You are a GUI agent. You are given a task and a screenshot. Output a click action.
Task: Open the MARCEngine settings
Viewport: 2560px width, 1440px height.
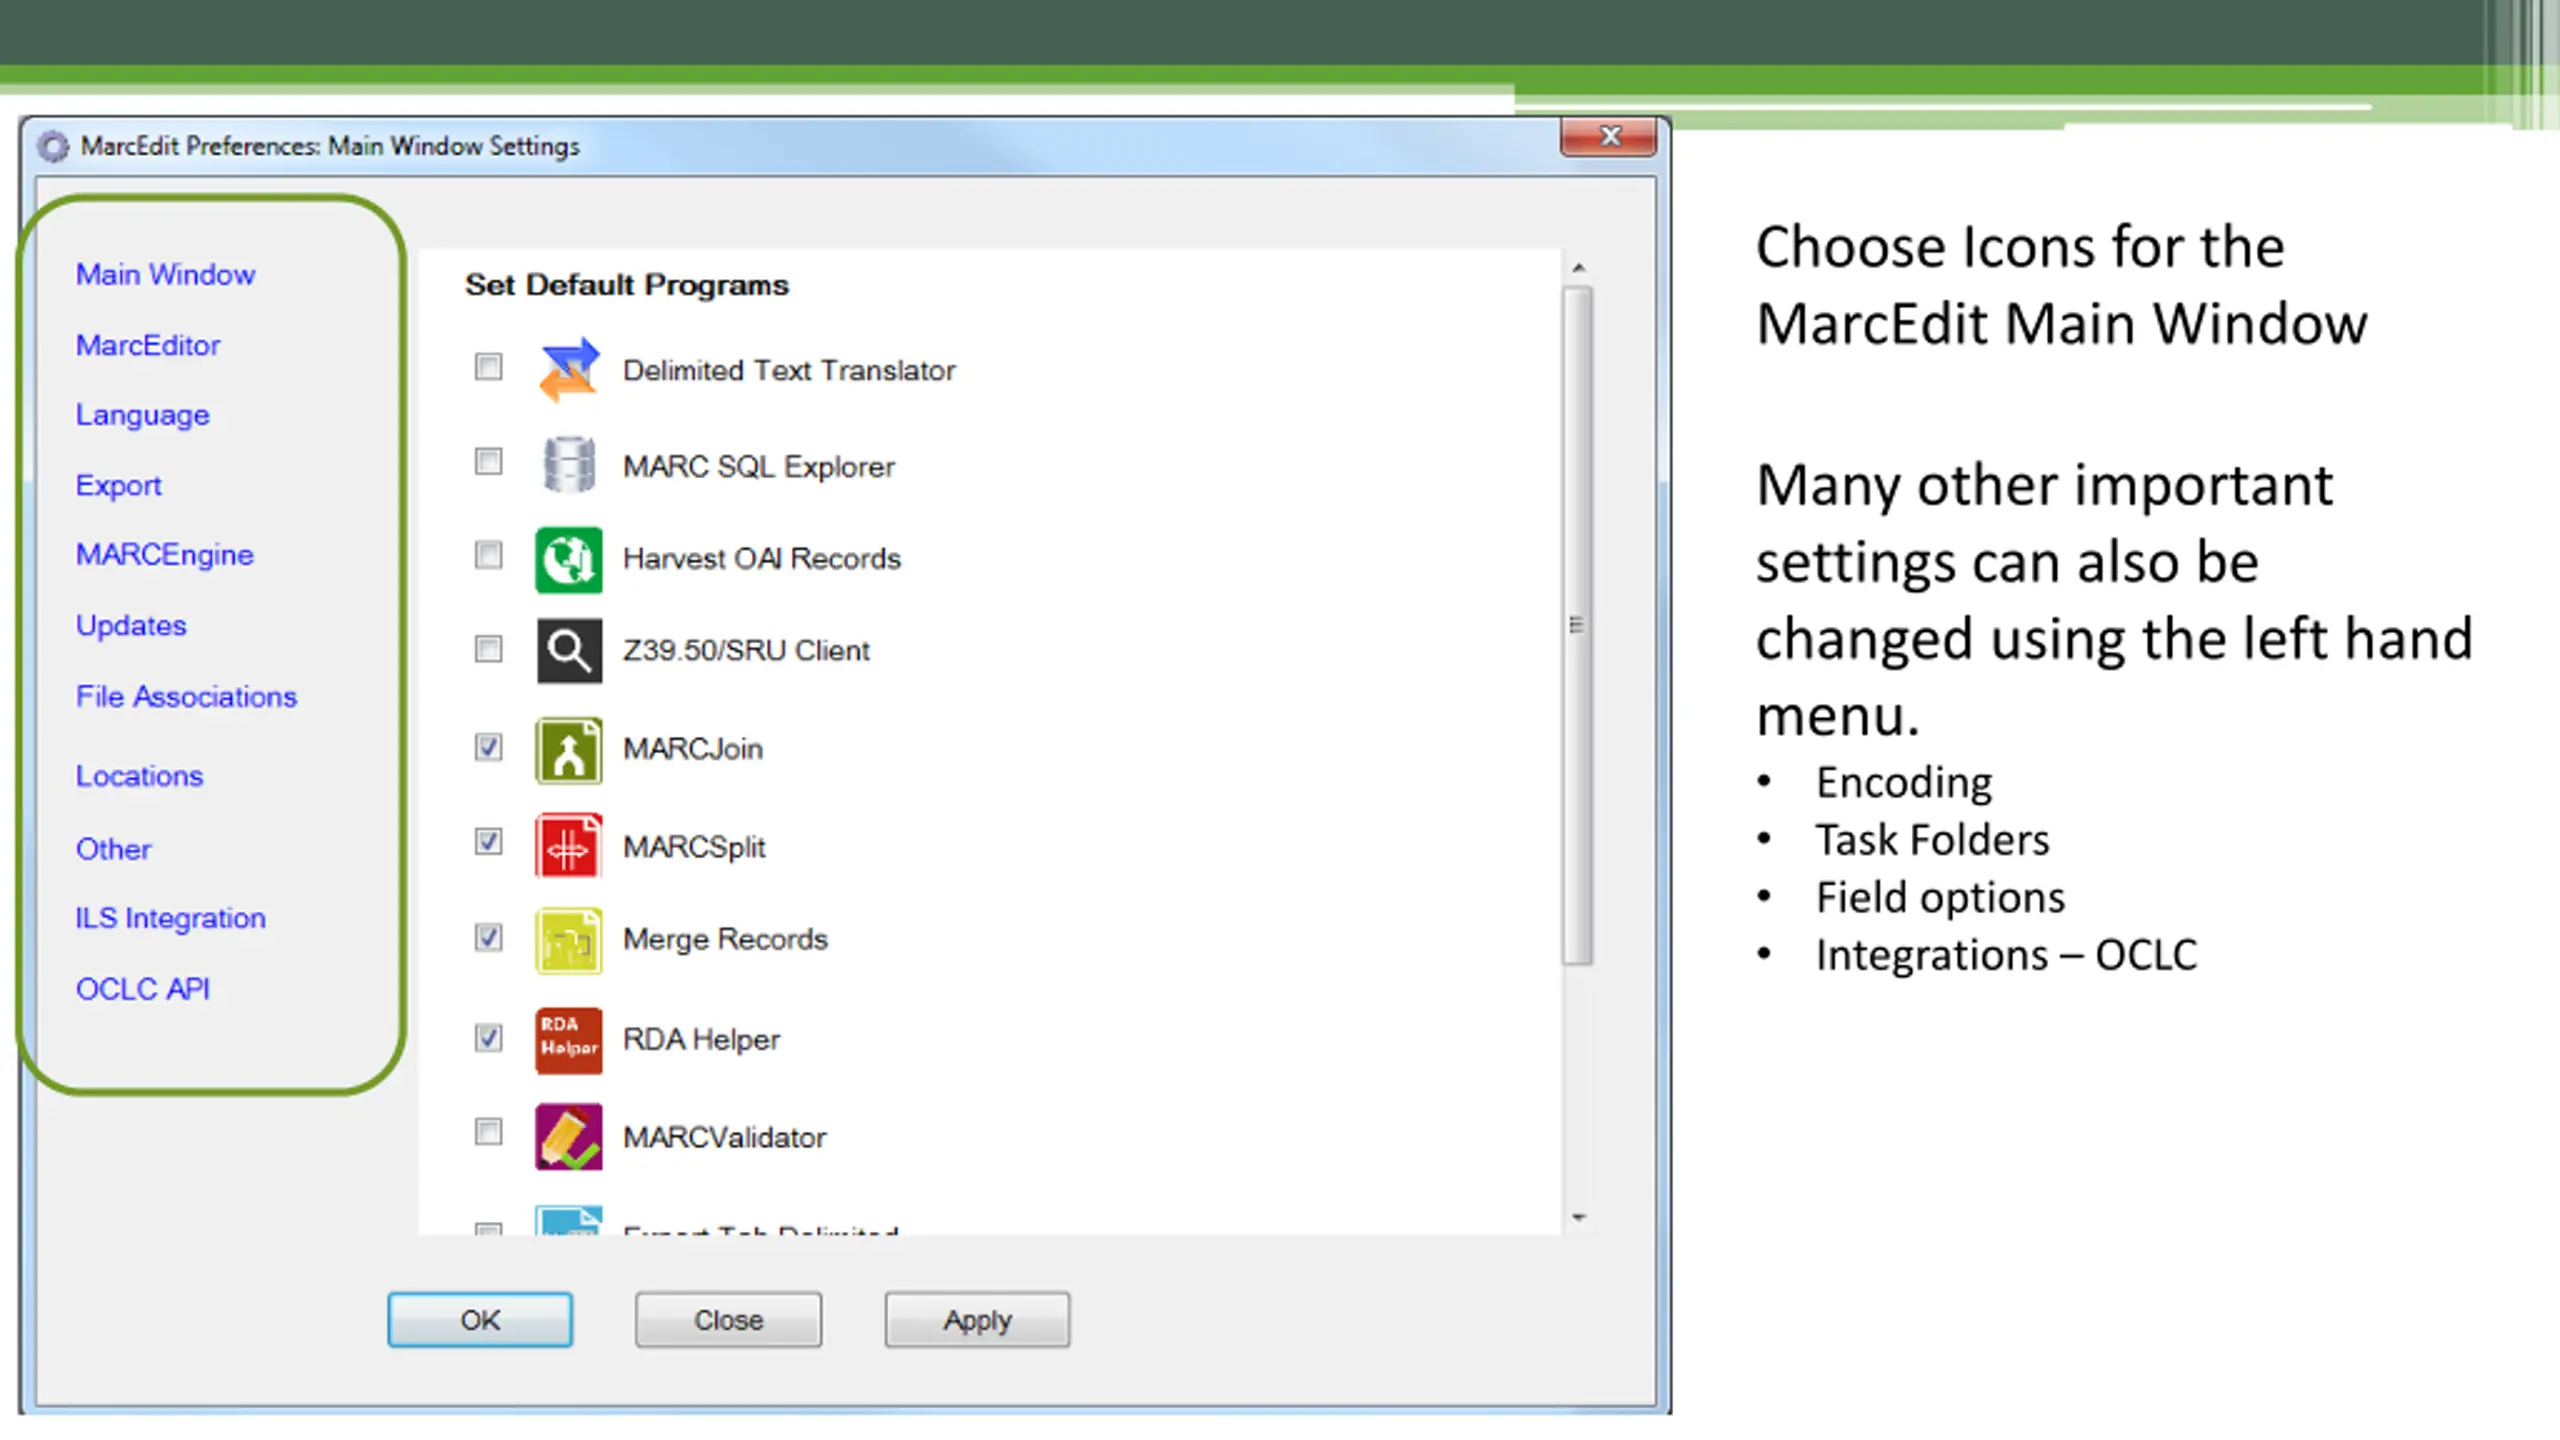165,555
